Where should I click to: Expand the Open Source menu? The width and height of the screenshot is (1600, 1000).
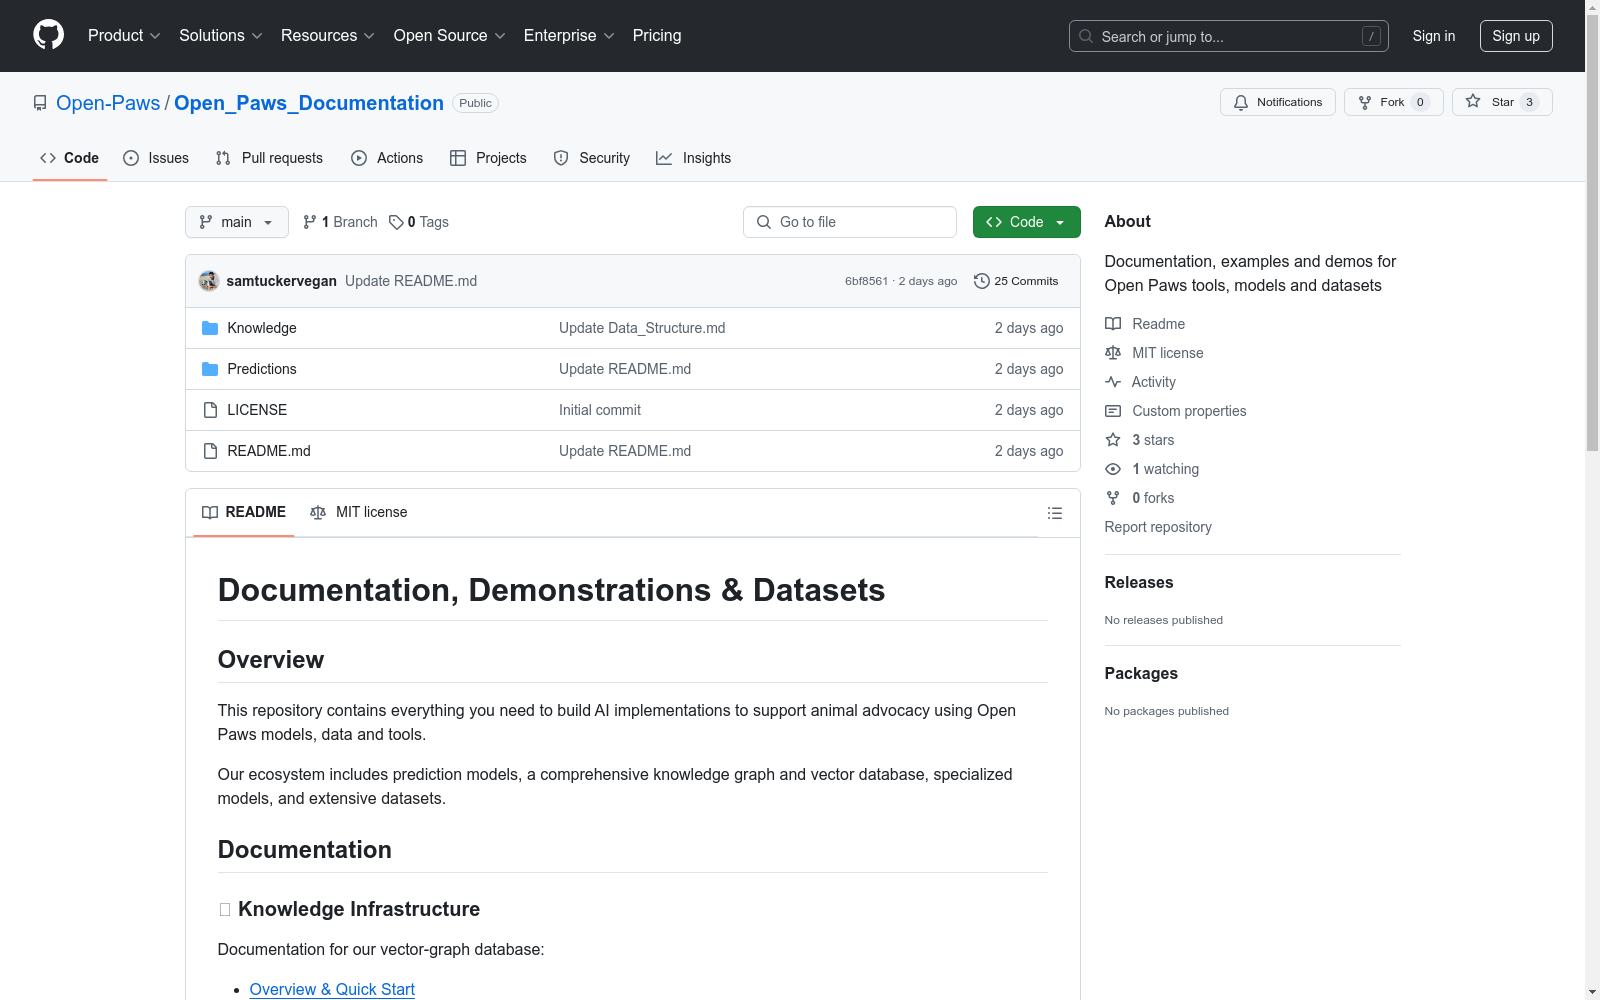tap(450, 35)
